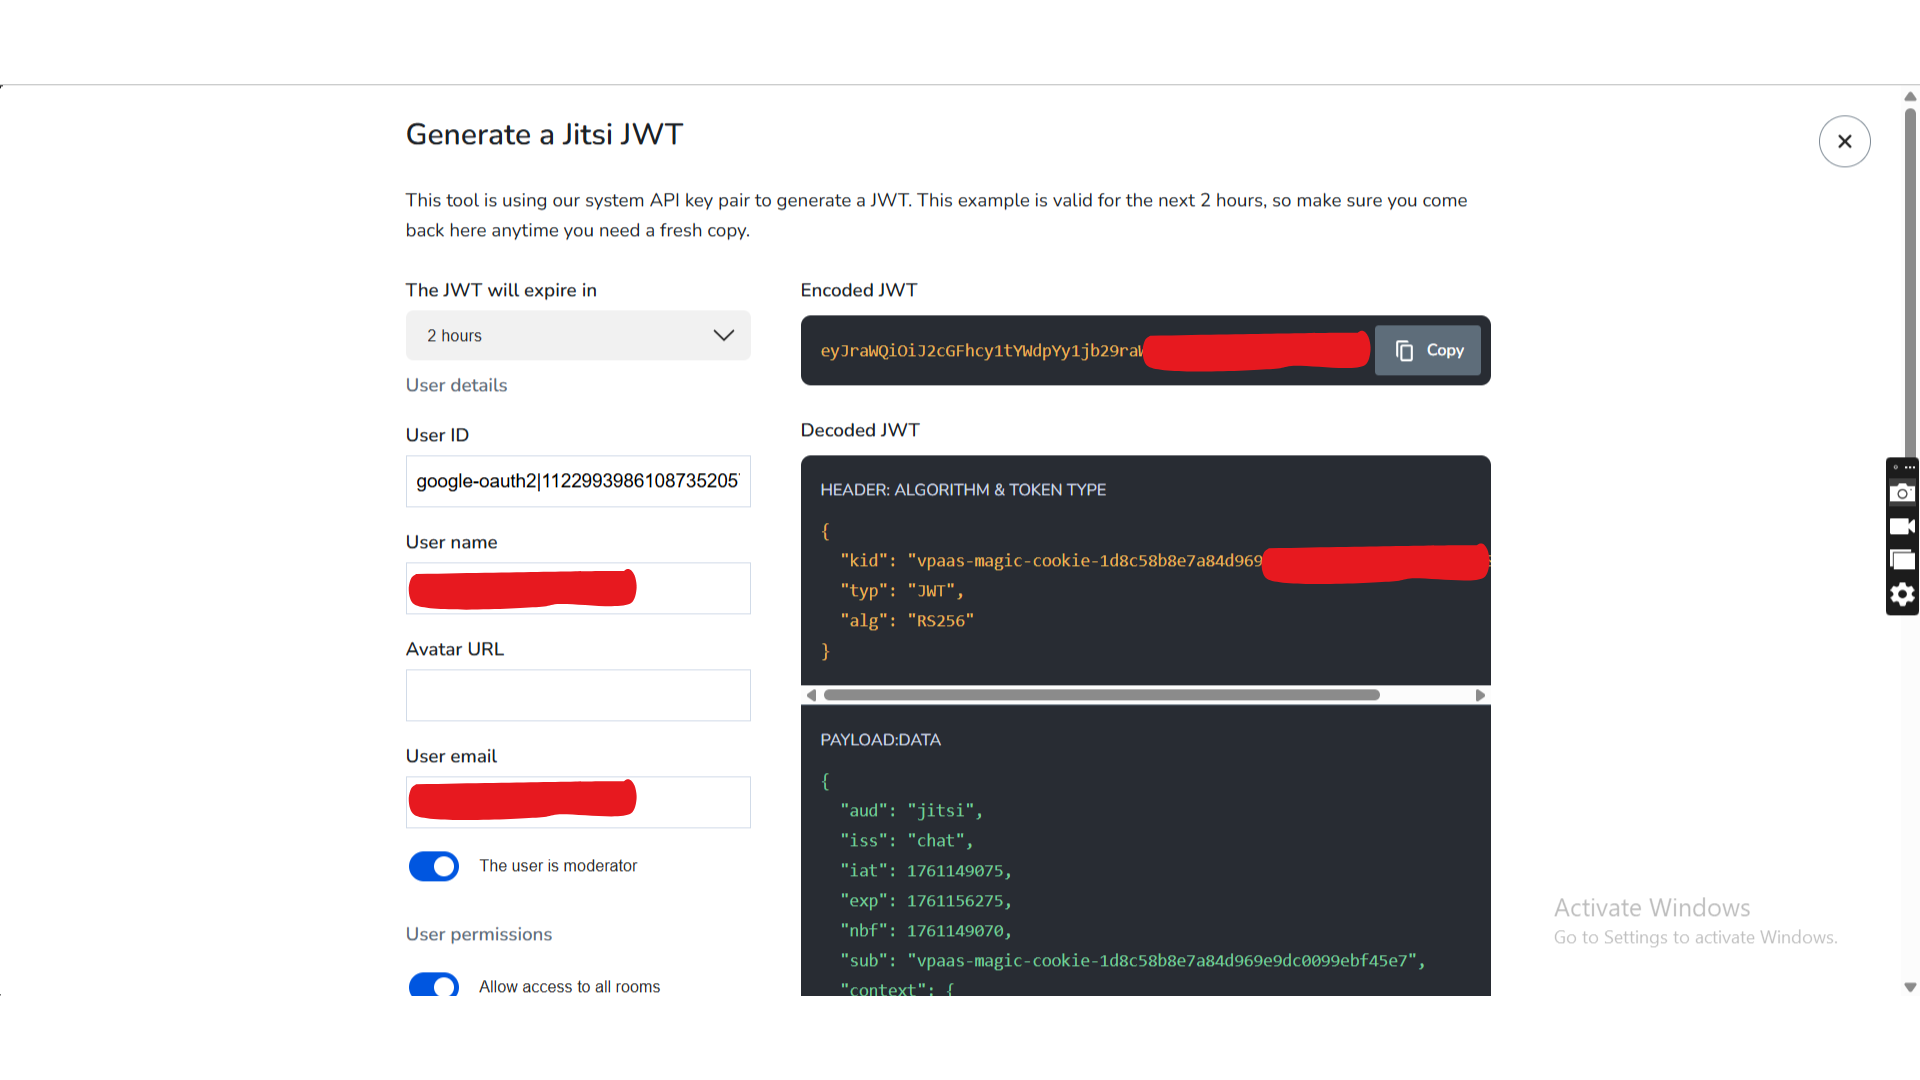
Task: Click the encoded JWT token text
Action: (x=980, y=351)
